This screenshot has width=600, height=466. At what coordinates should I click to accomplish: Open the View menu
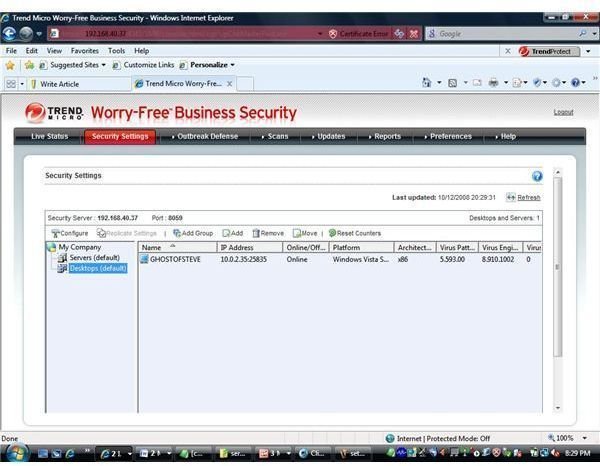click(x=54, y=51)
